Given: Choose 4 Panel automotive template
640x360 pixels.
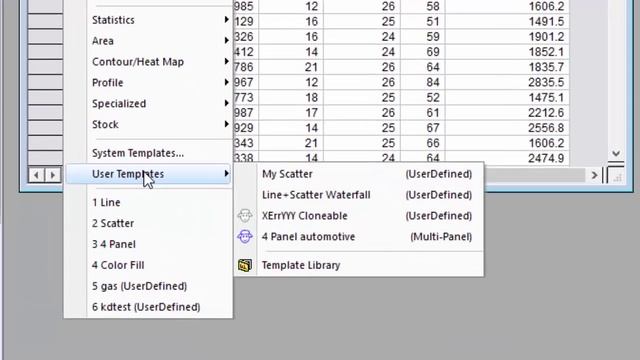Looking at the screenshot, I should pyautogui.click(x=359, y=237).
